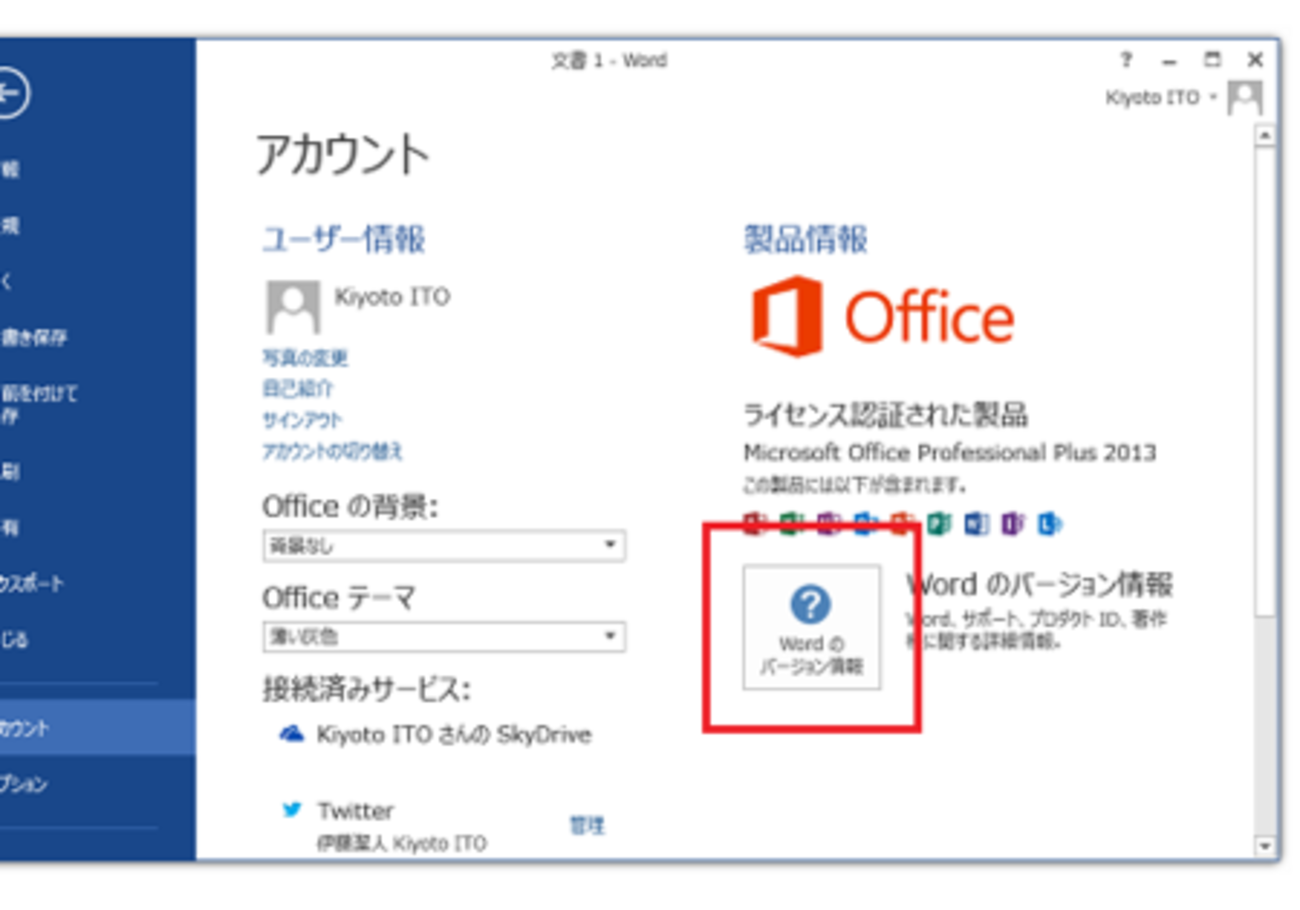Open エクスポート in the sidebar
Image resolution: width=1300 pixels, height=910 pixels.
32,583
